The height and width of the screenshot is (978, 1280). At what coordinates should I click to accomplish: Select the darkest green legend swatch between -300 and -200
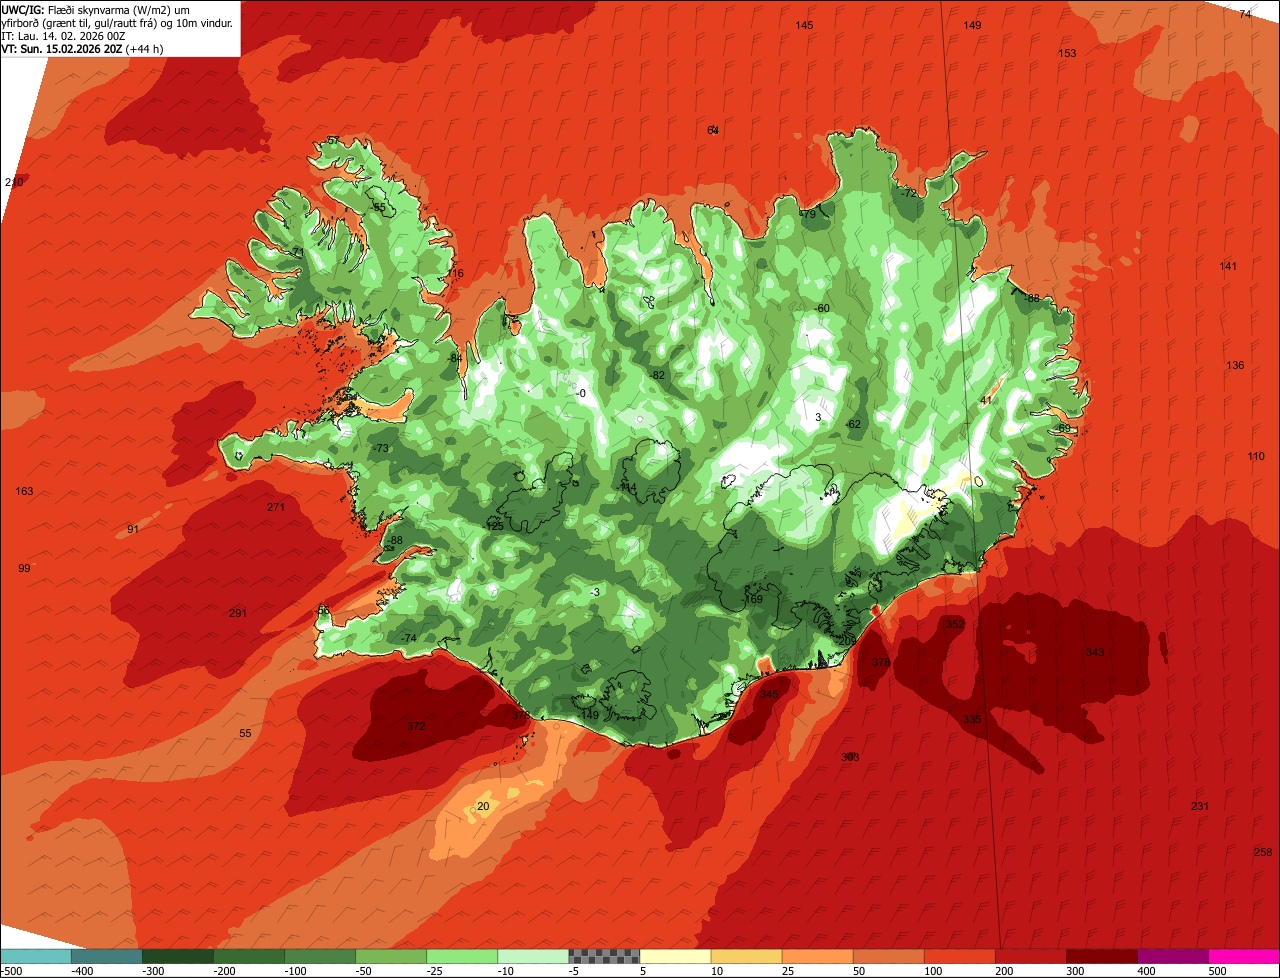(177, 956)
